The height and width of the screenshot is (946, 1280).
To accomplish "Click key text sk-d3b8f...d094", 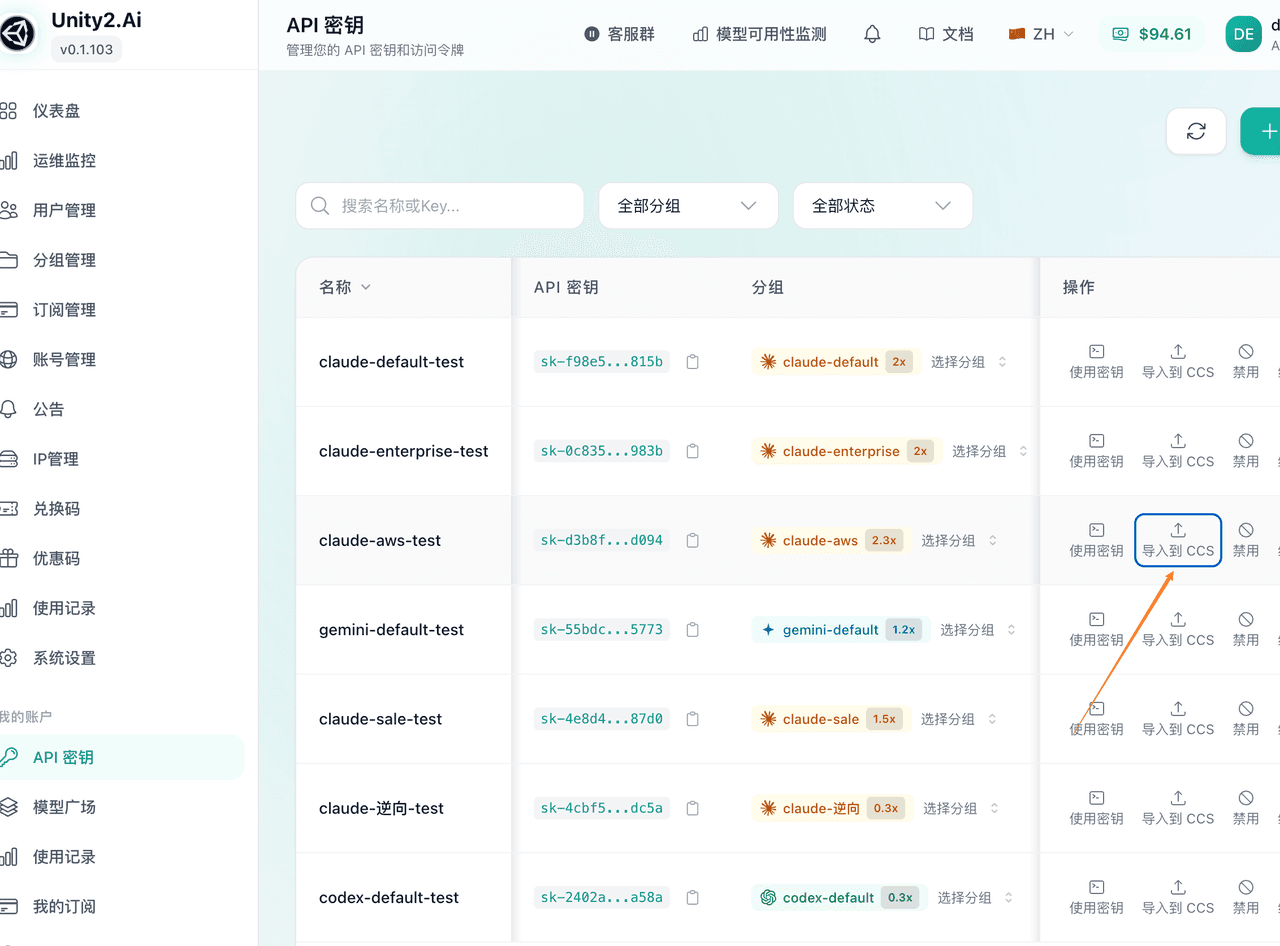I will (602, 540).
